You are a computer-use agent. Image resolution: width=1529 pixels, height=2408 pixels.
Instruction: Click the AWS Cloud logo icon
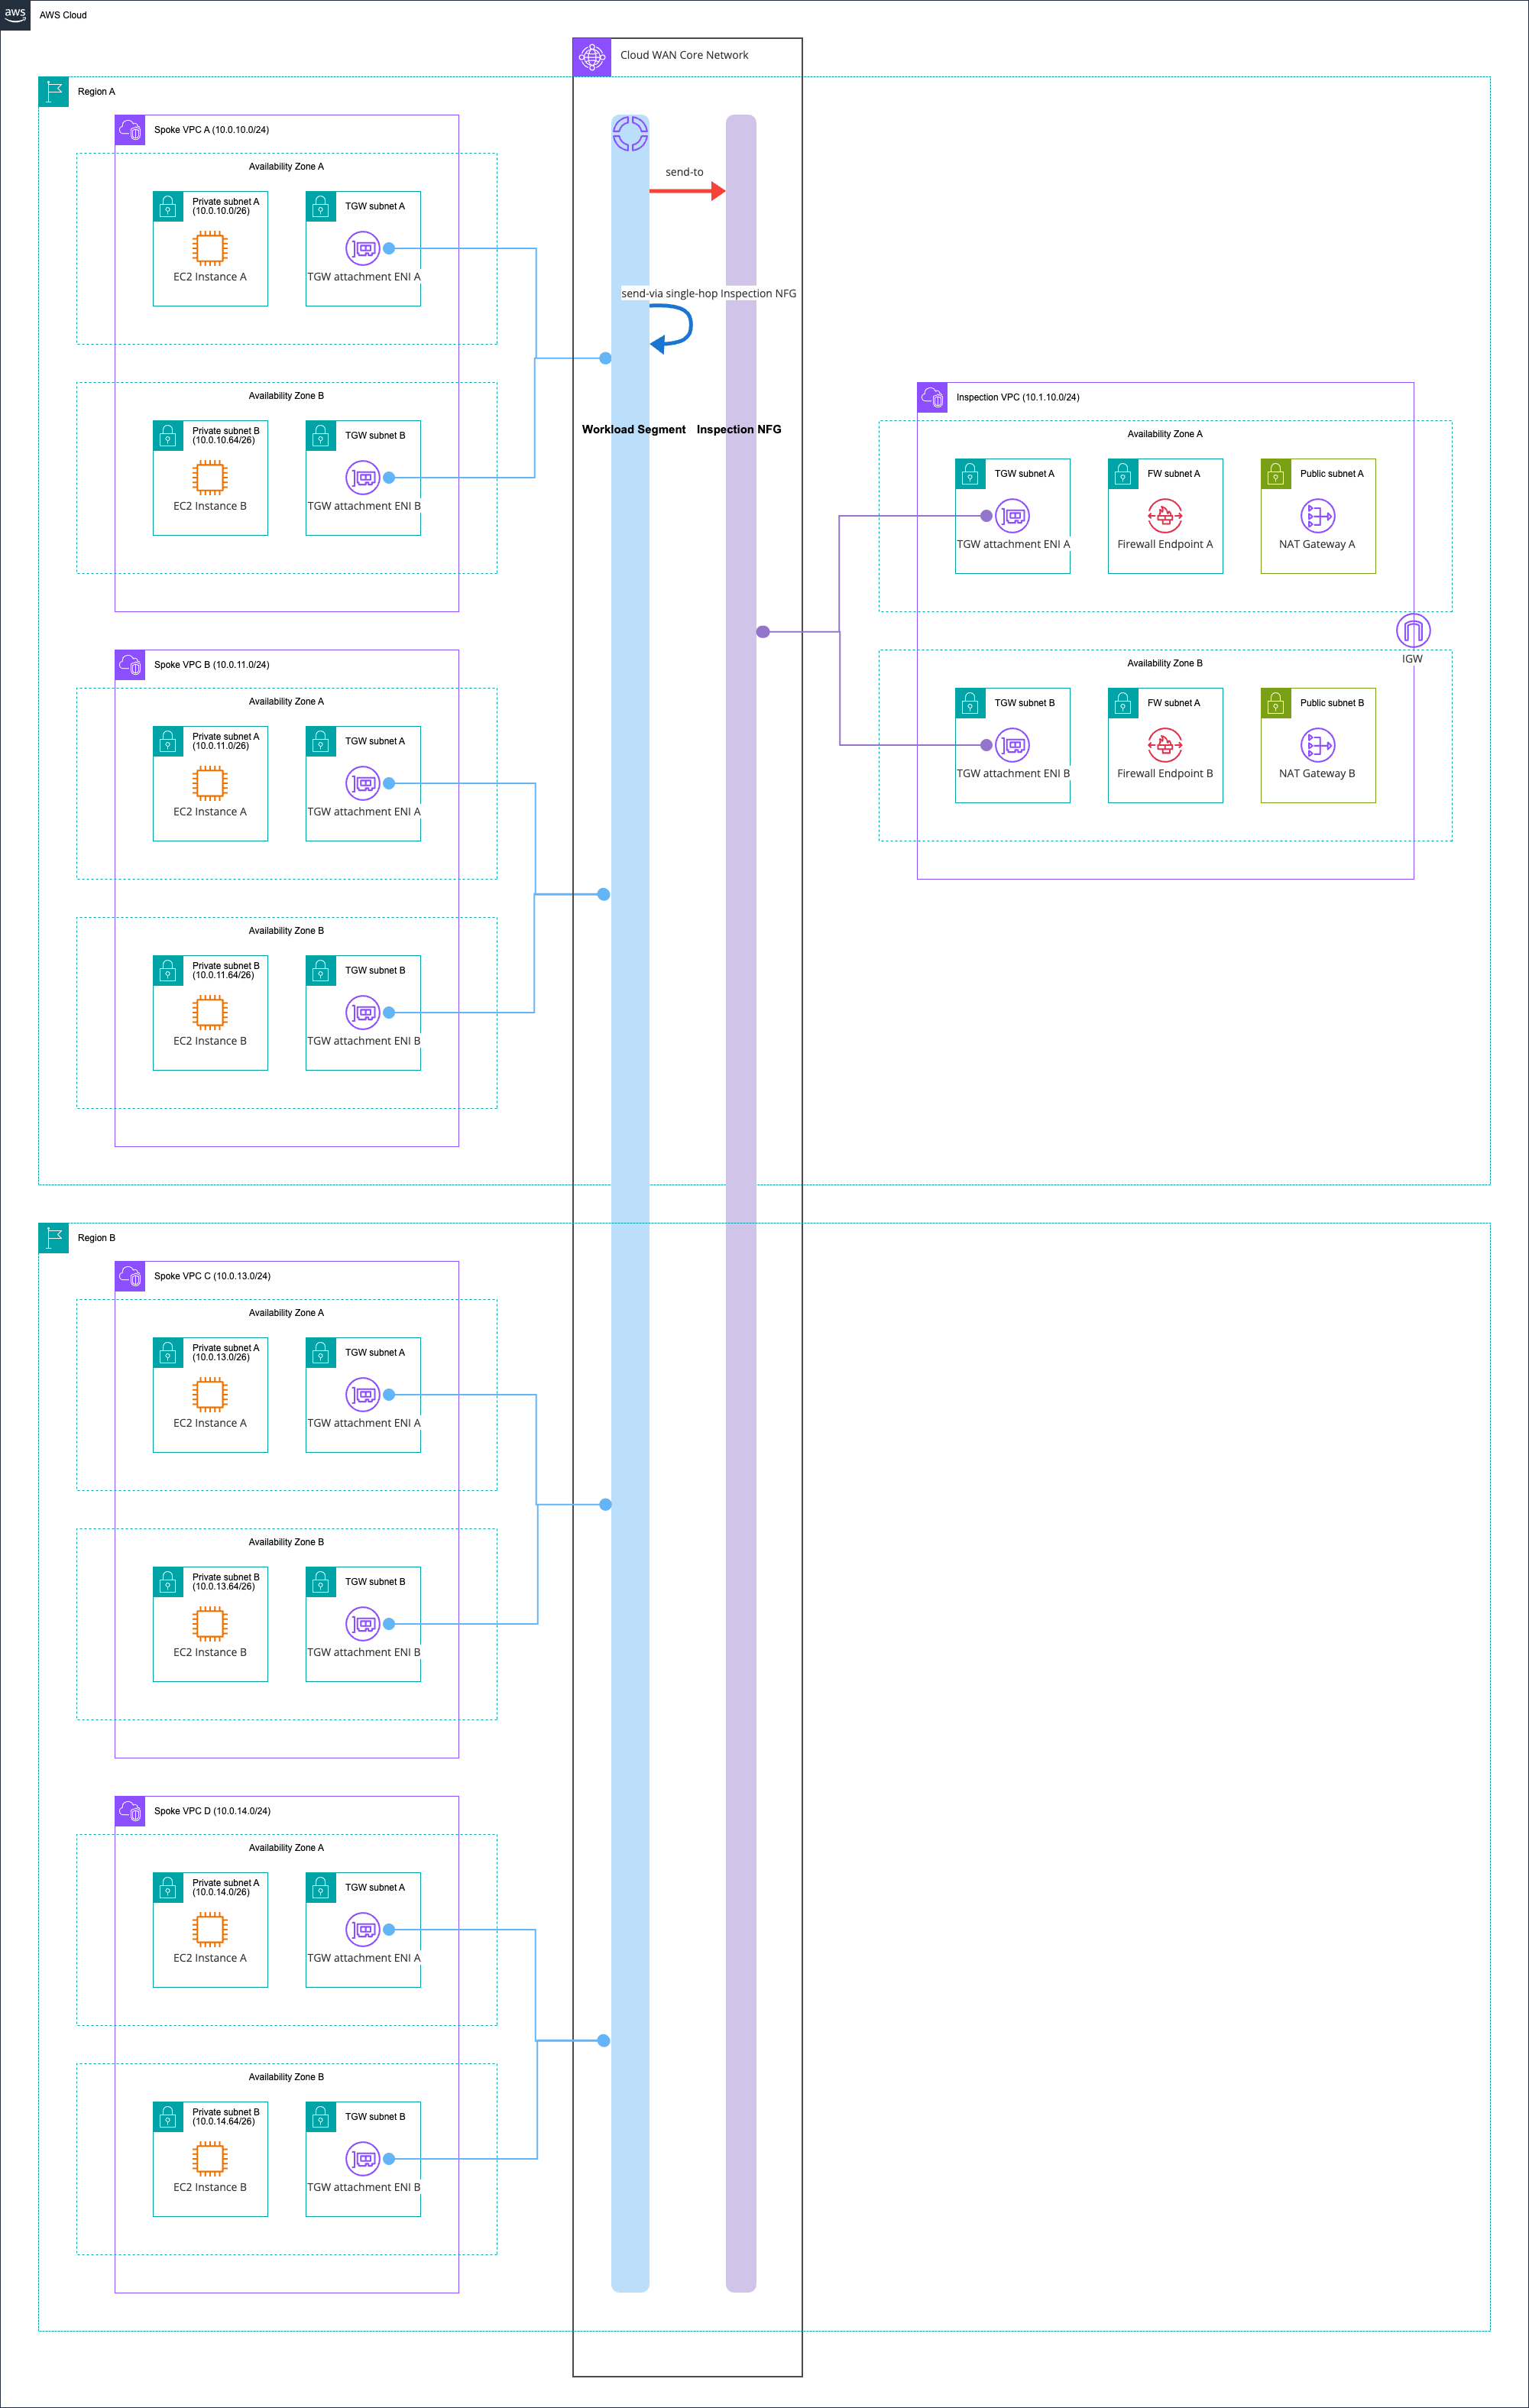(x=15, y=15)
